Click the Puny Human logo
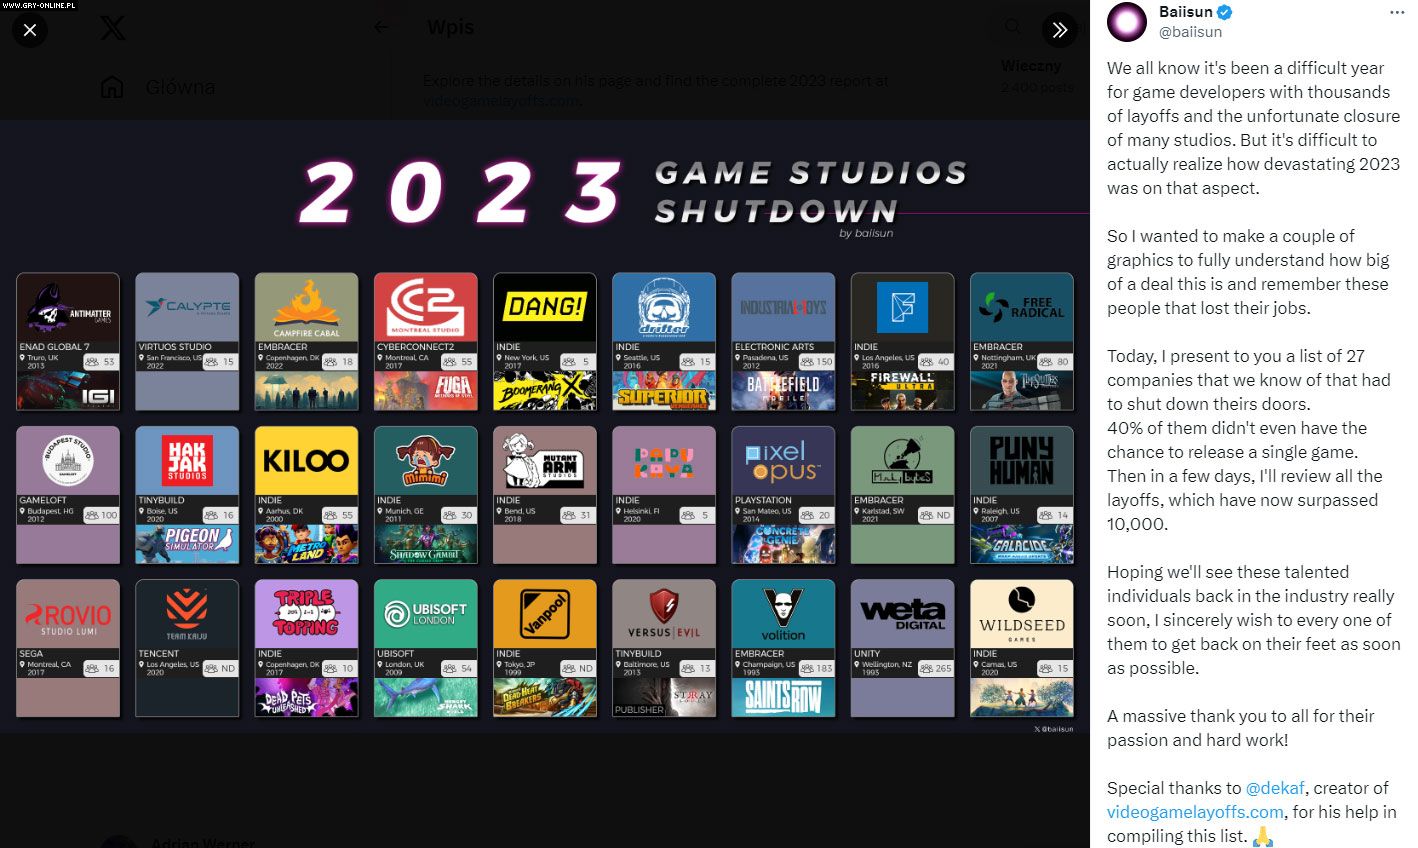Screen dimensions: 1418x848 (1022, 461)
